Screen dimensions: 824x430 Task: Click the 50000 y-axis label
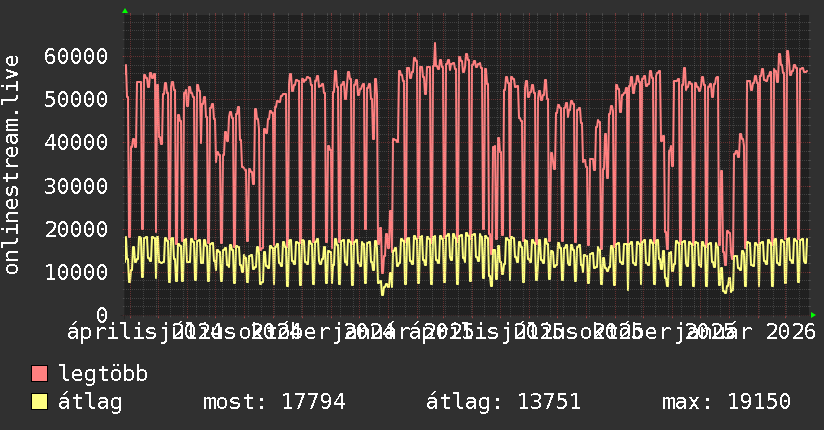[76, 99]
